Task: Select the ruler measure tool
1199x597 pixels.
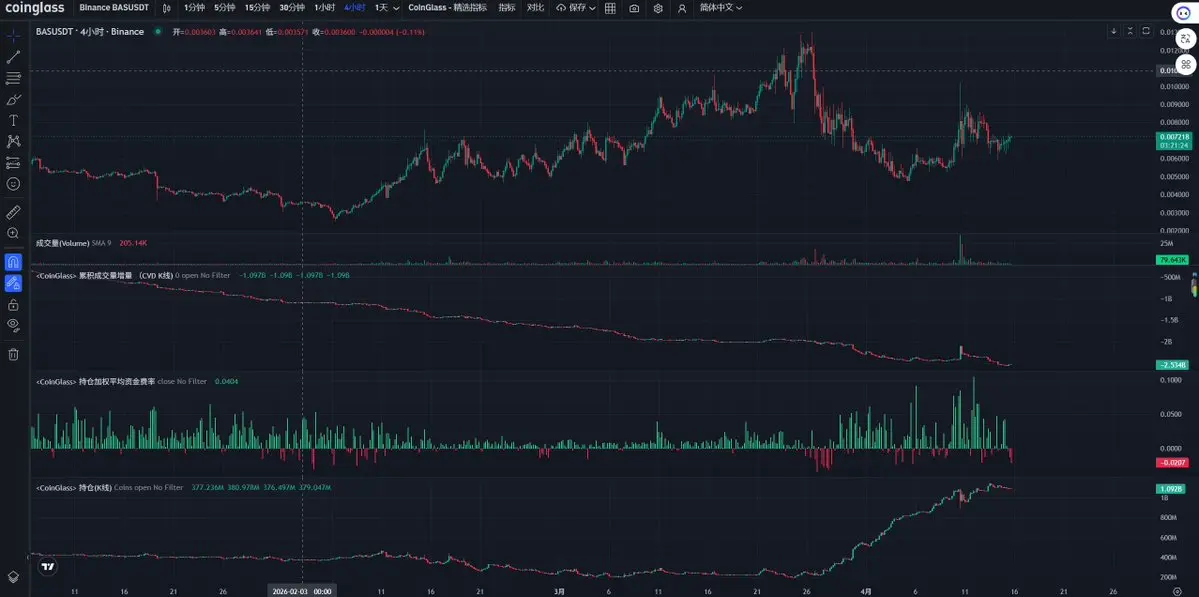Action: [13, 212]
